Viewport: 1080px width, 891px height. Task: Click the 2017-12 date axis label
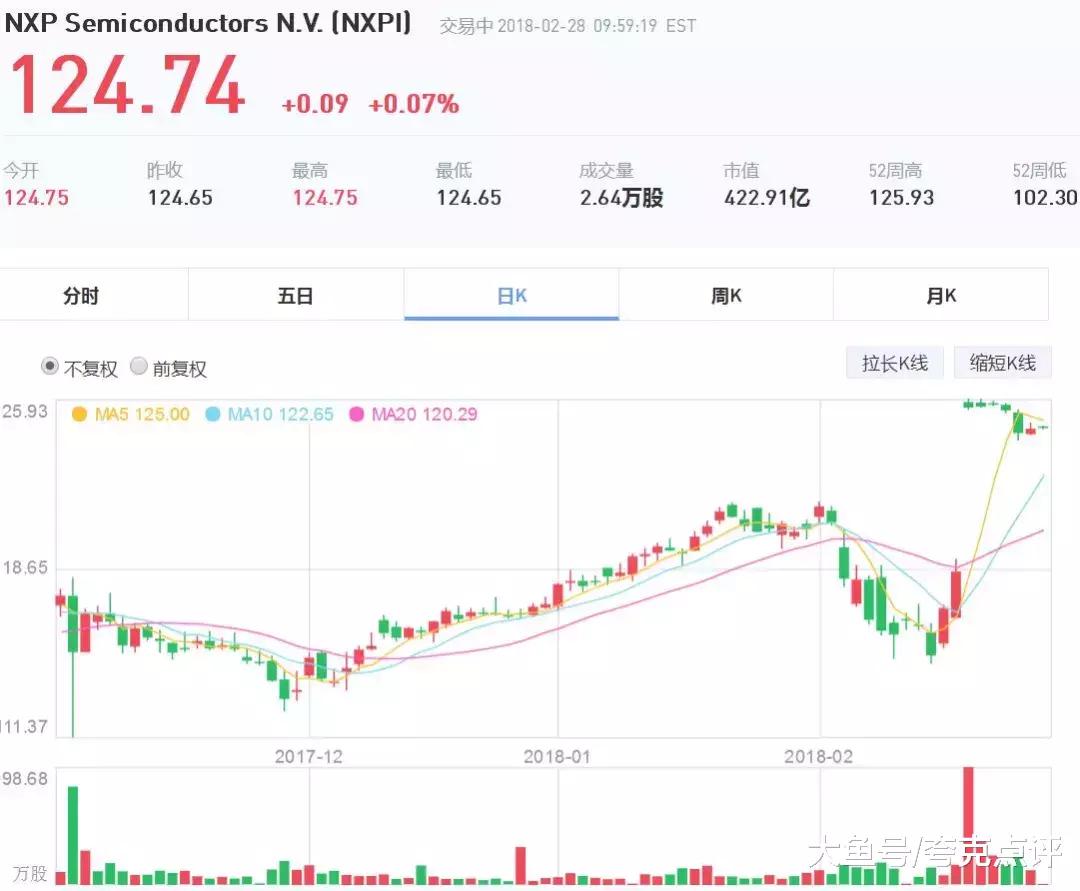pyautogui.click(x=309, y=757)
